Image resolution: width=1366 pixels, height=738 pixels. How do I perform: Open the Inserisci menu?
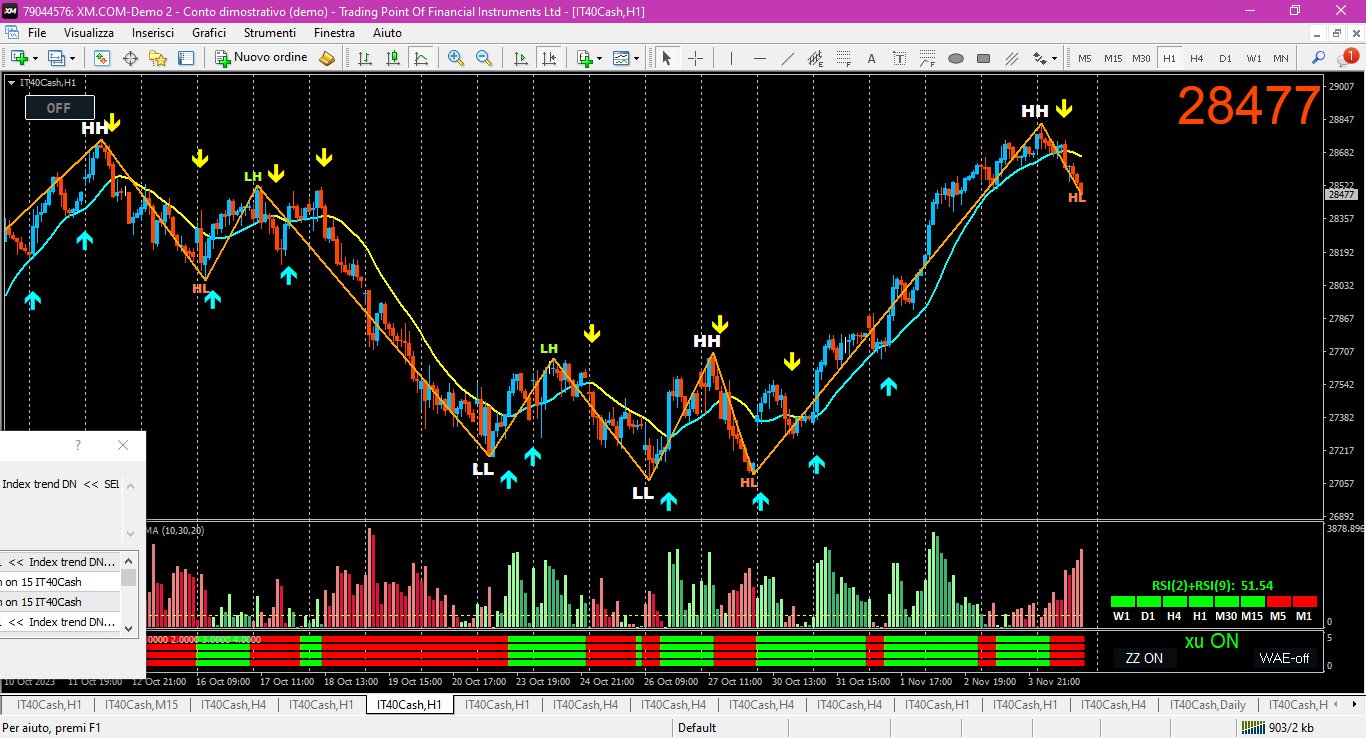click(x=153, y=33)
